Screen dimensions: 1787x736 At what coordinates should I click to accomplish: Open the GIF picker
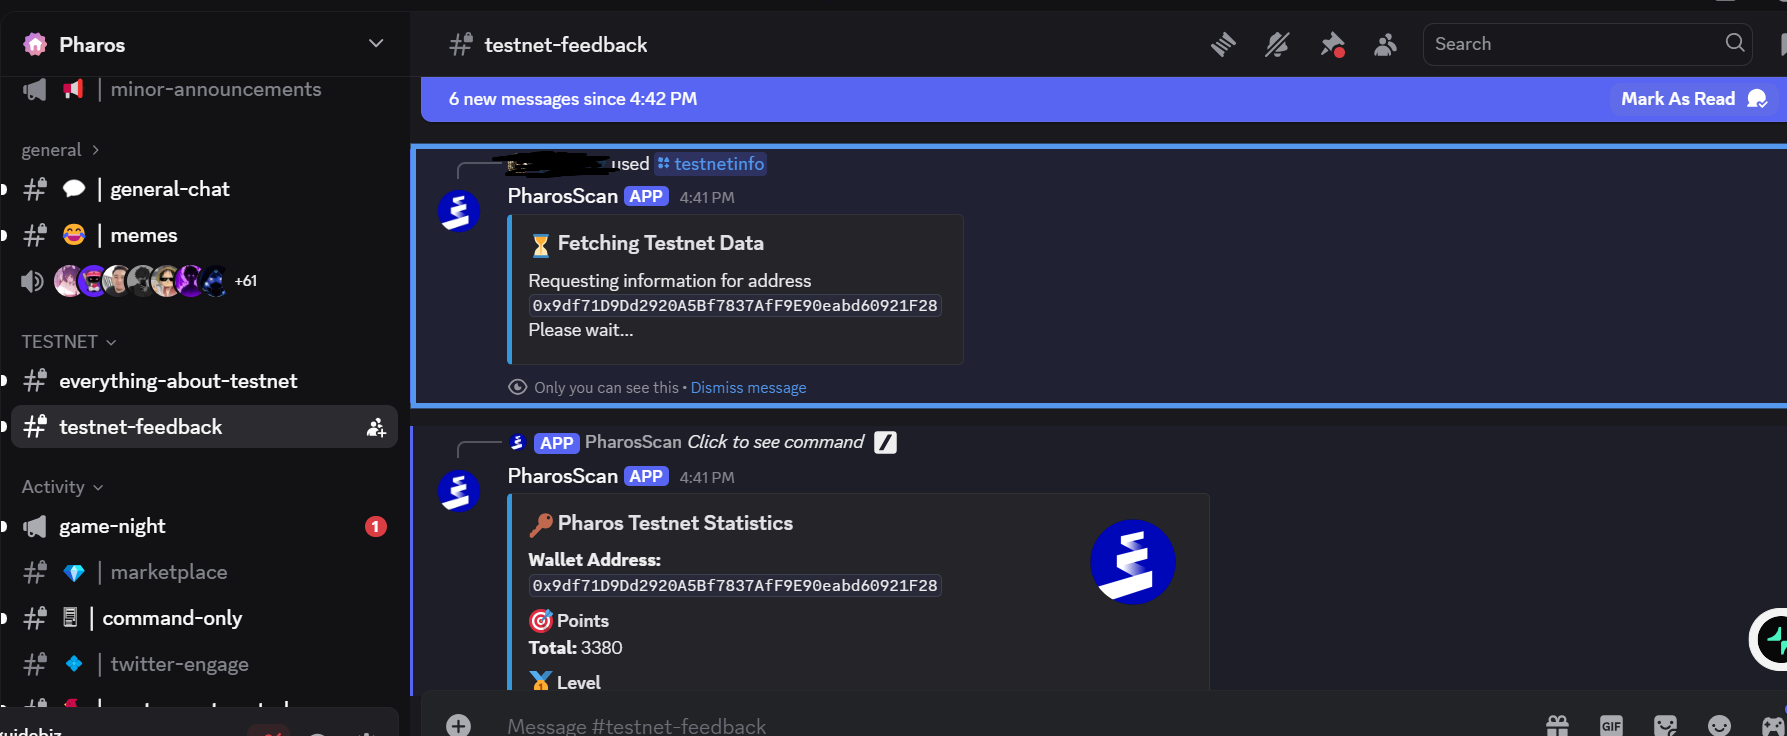1611,725
